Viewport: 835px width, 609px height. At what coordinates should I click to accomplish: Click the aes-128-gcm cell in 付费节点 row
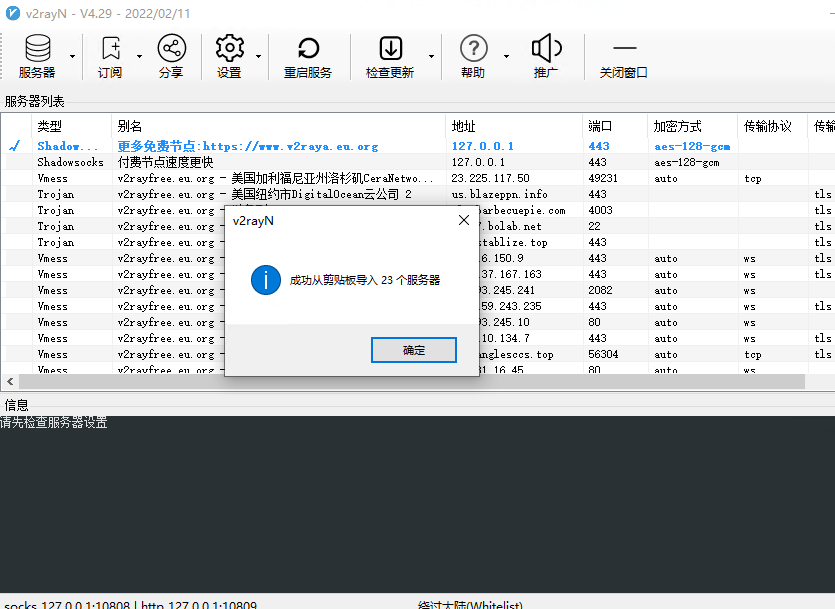point(686,162)
